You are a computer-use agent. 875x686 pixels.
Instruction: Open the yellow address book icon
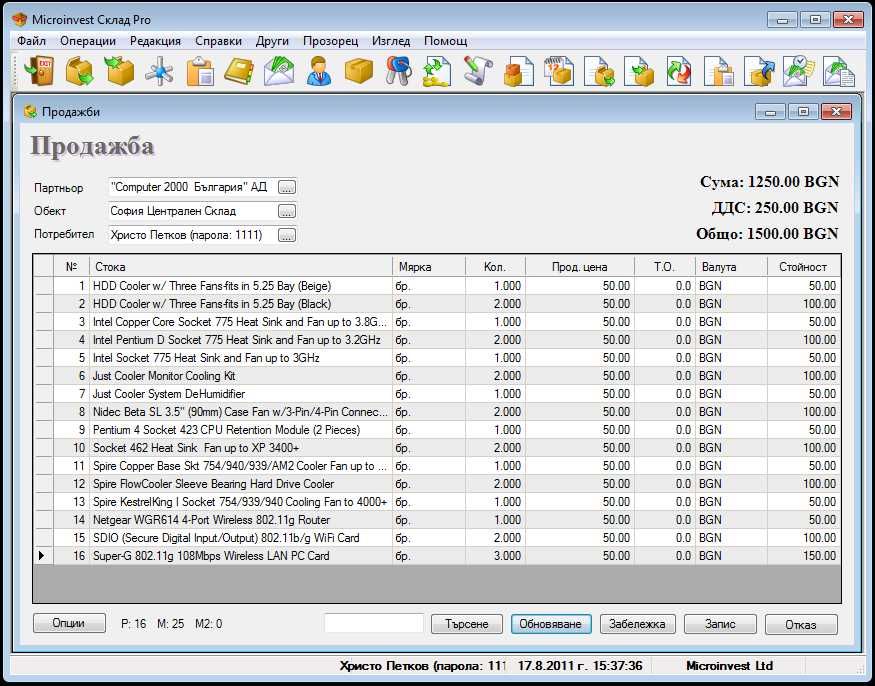tap(239, 71)
